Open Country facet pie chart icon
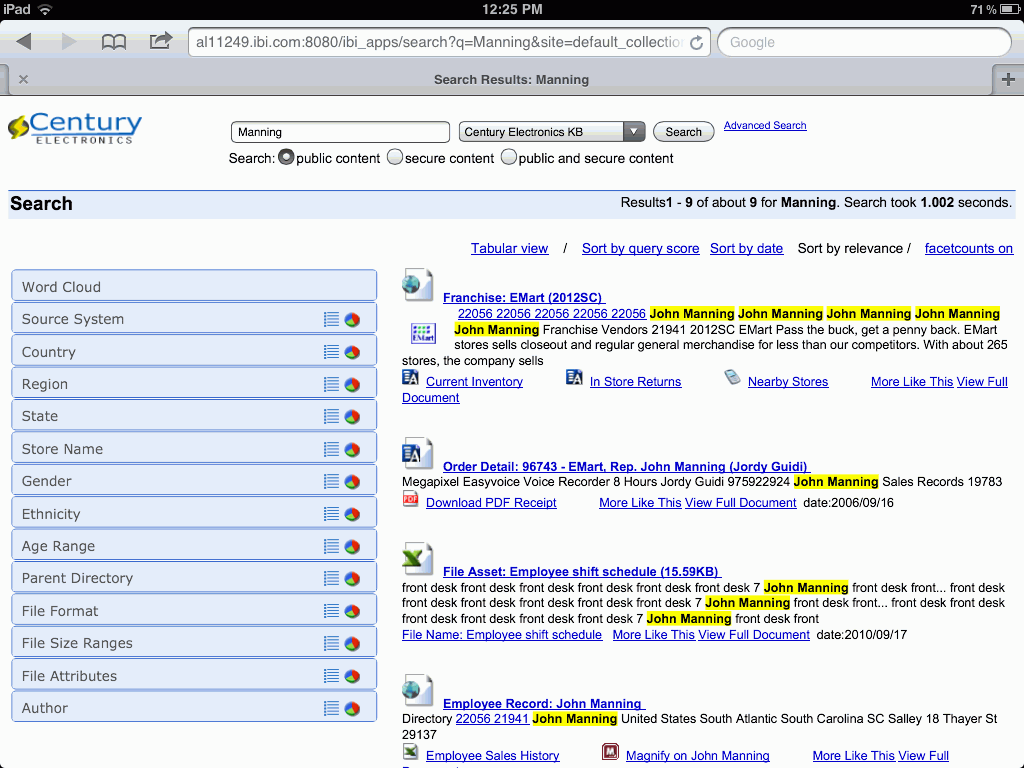Viewport: 1024px width, 768px height. click(353, 352)
